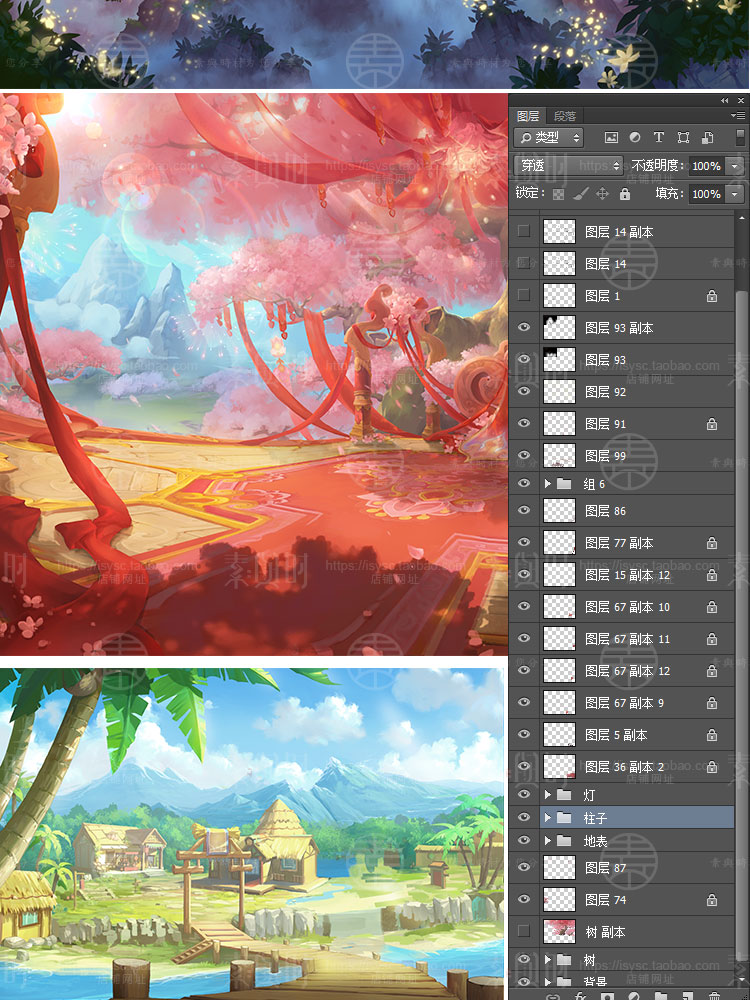
Task: Click folder icon of group 灯
Action: (x=564, y=794)
